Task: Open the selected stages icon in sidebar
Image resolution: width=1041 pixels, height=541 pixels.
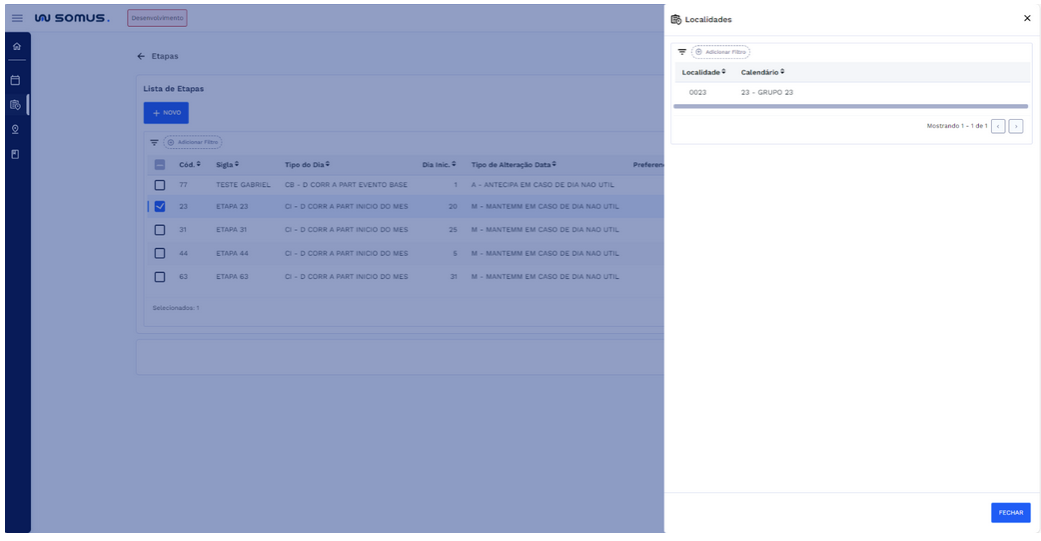Action: 16,104
